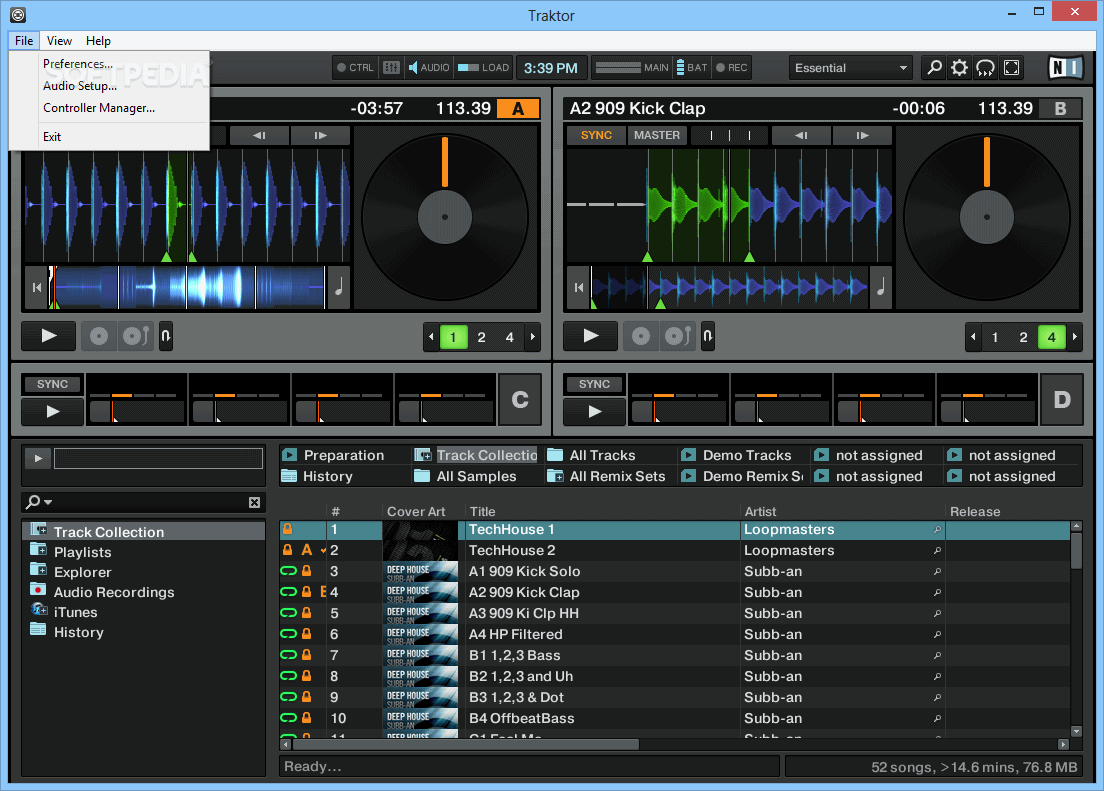Click Deck B quarter note icon
Screen dimensions: 1104x791
pos(881,287)
